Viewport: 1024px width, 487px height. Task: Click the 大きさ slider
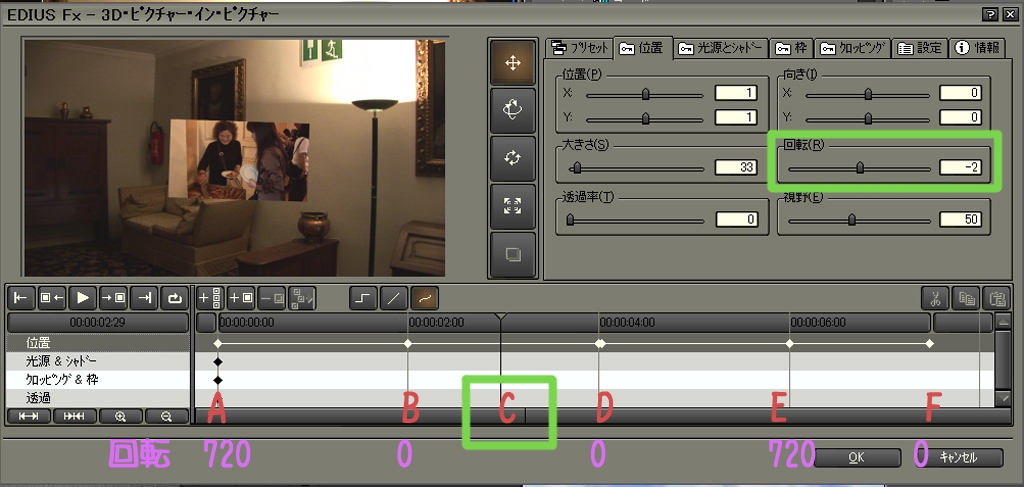[x=635, y=168]
